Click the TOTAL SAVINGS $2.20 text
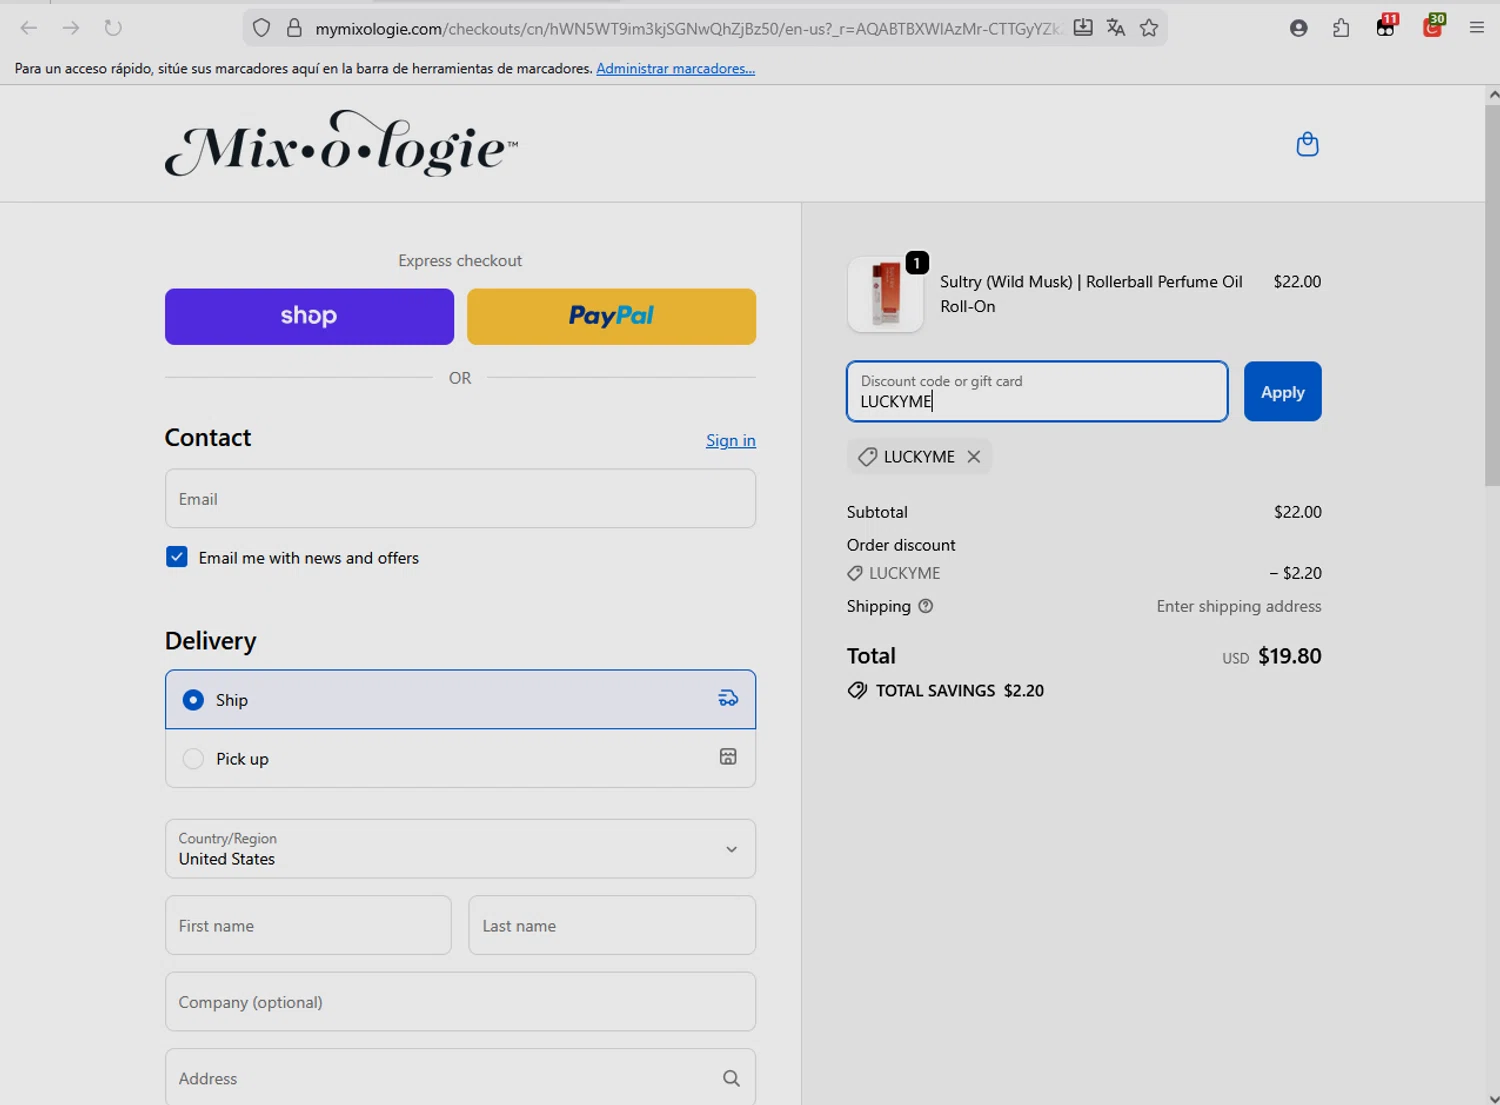The image size is (1500, 1105). [960, 690]
